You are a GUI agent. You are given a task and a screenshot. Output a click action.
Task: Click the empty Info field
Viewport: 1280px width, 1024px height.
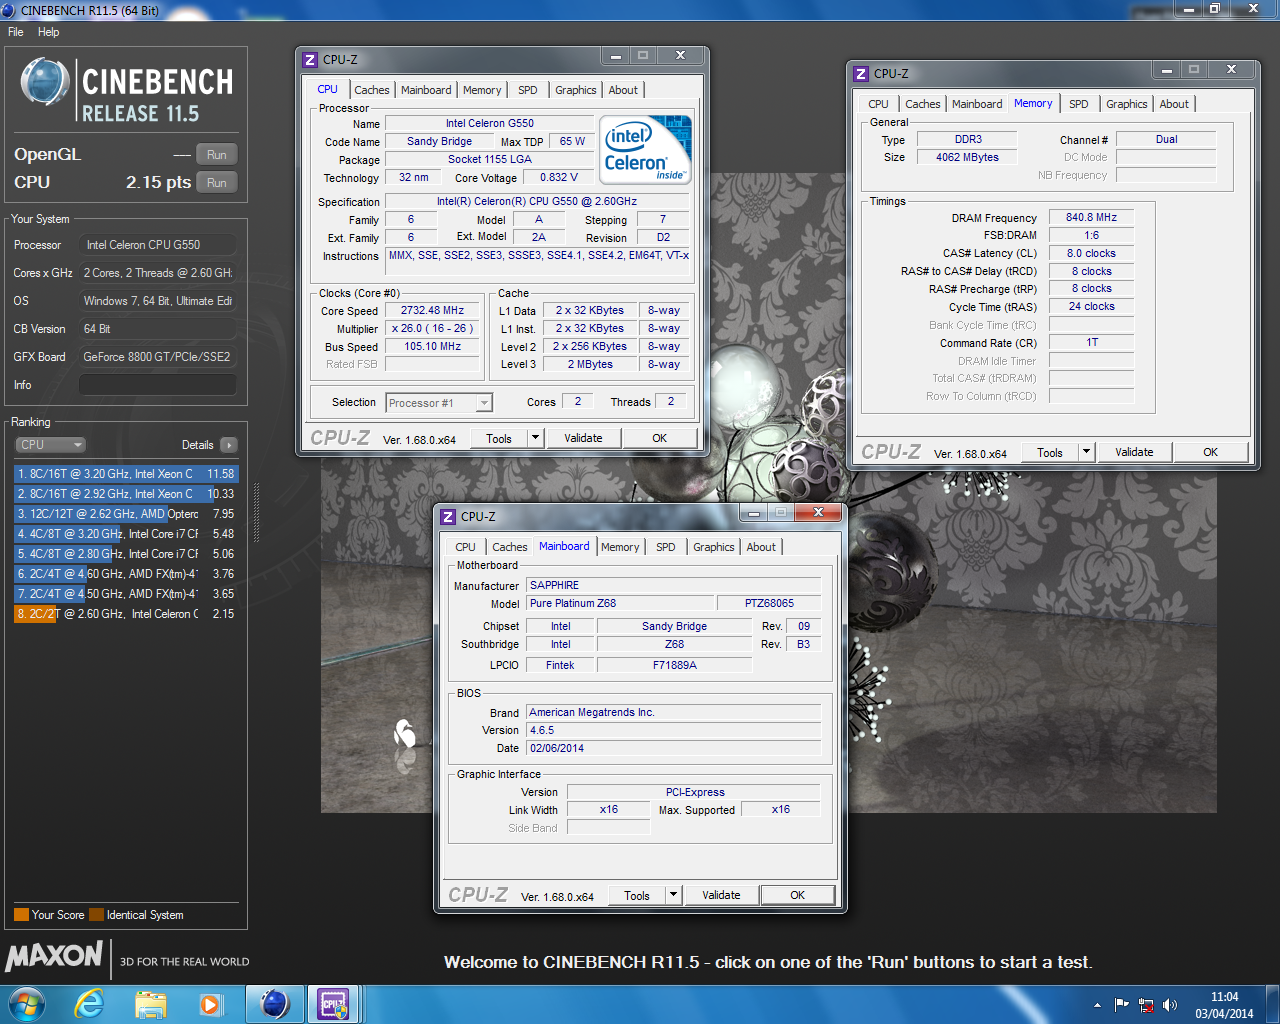pyautogui.click(x=158, y=385)
